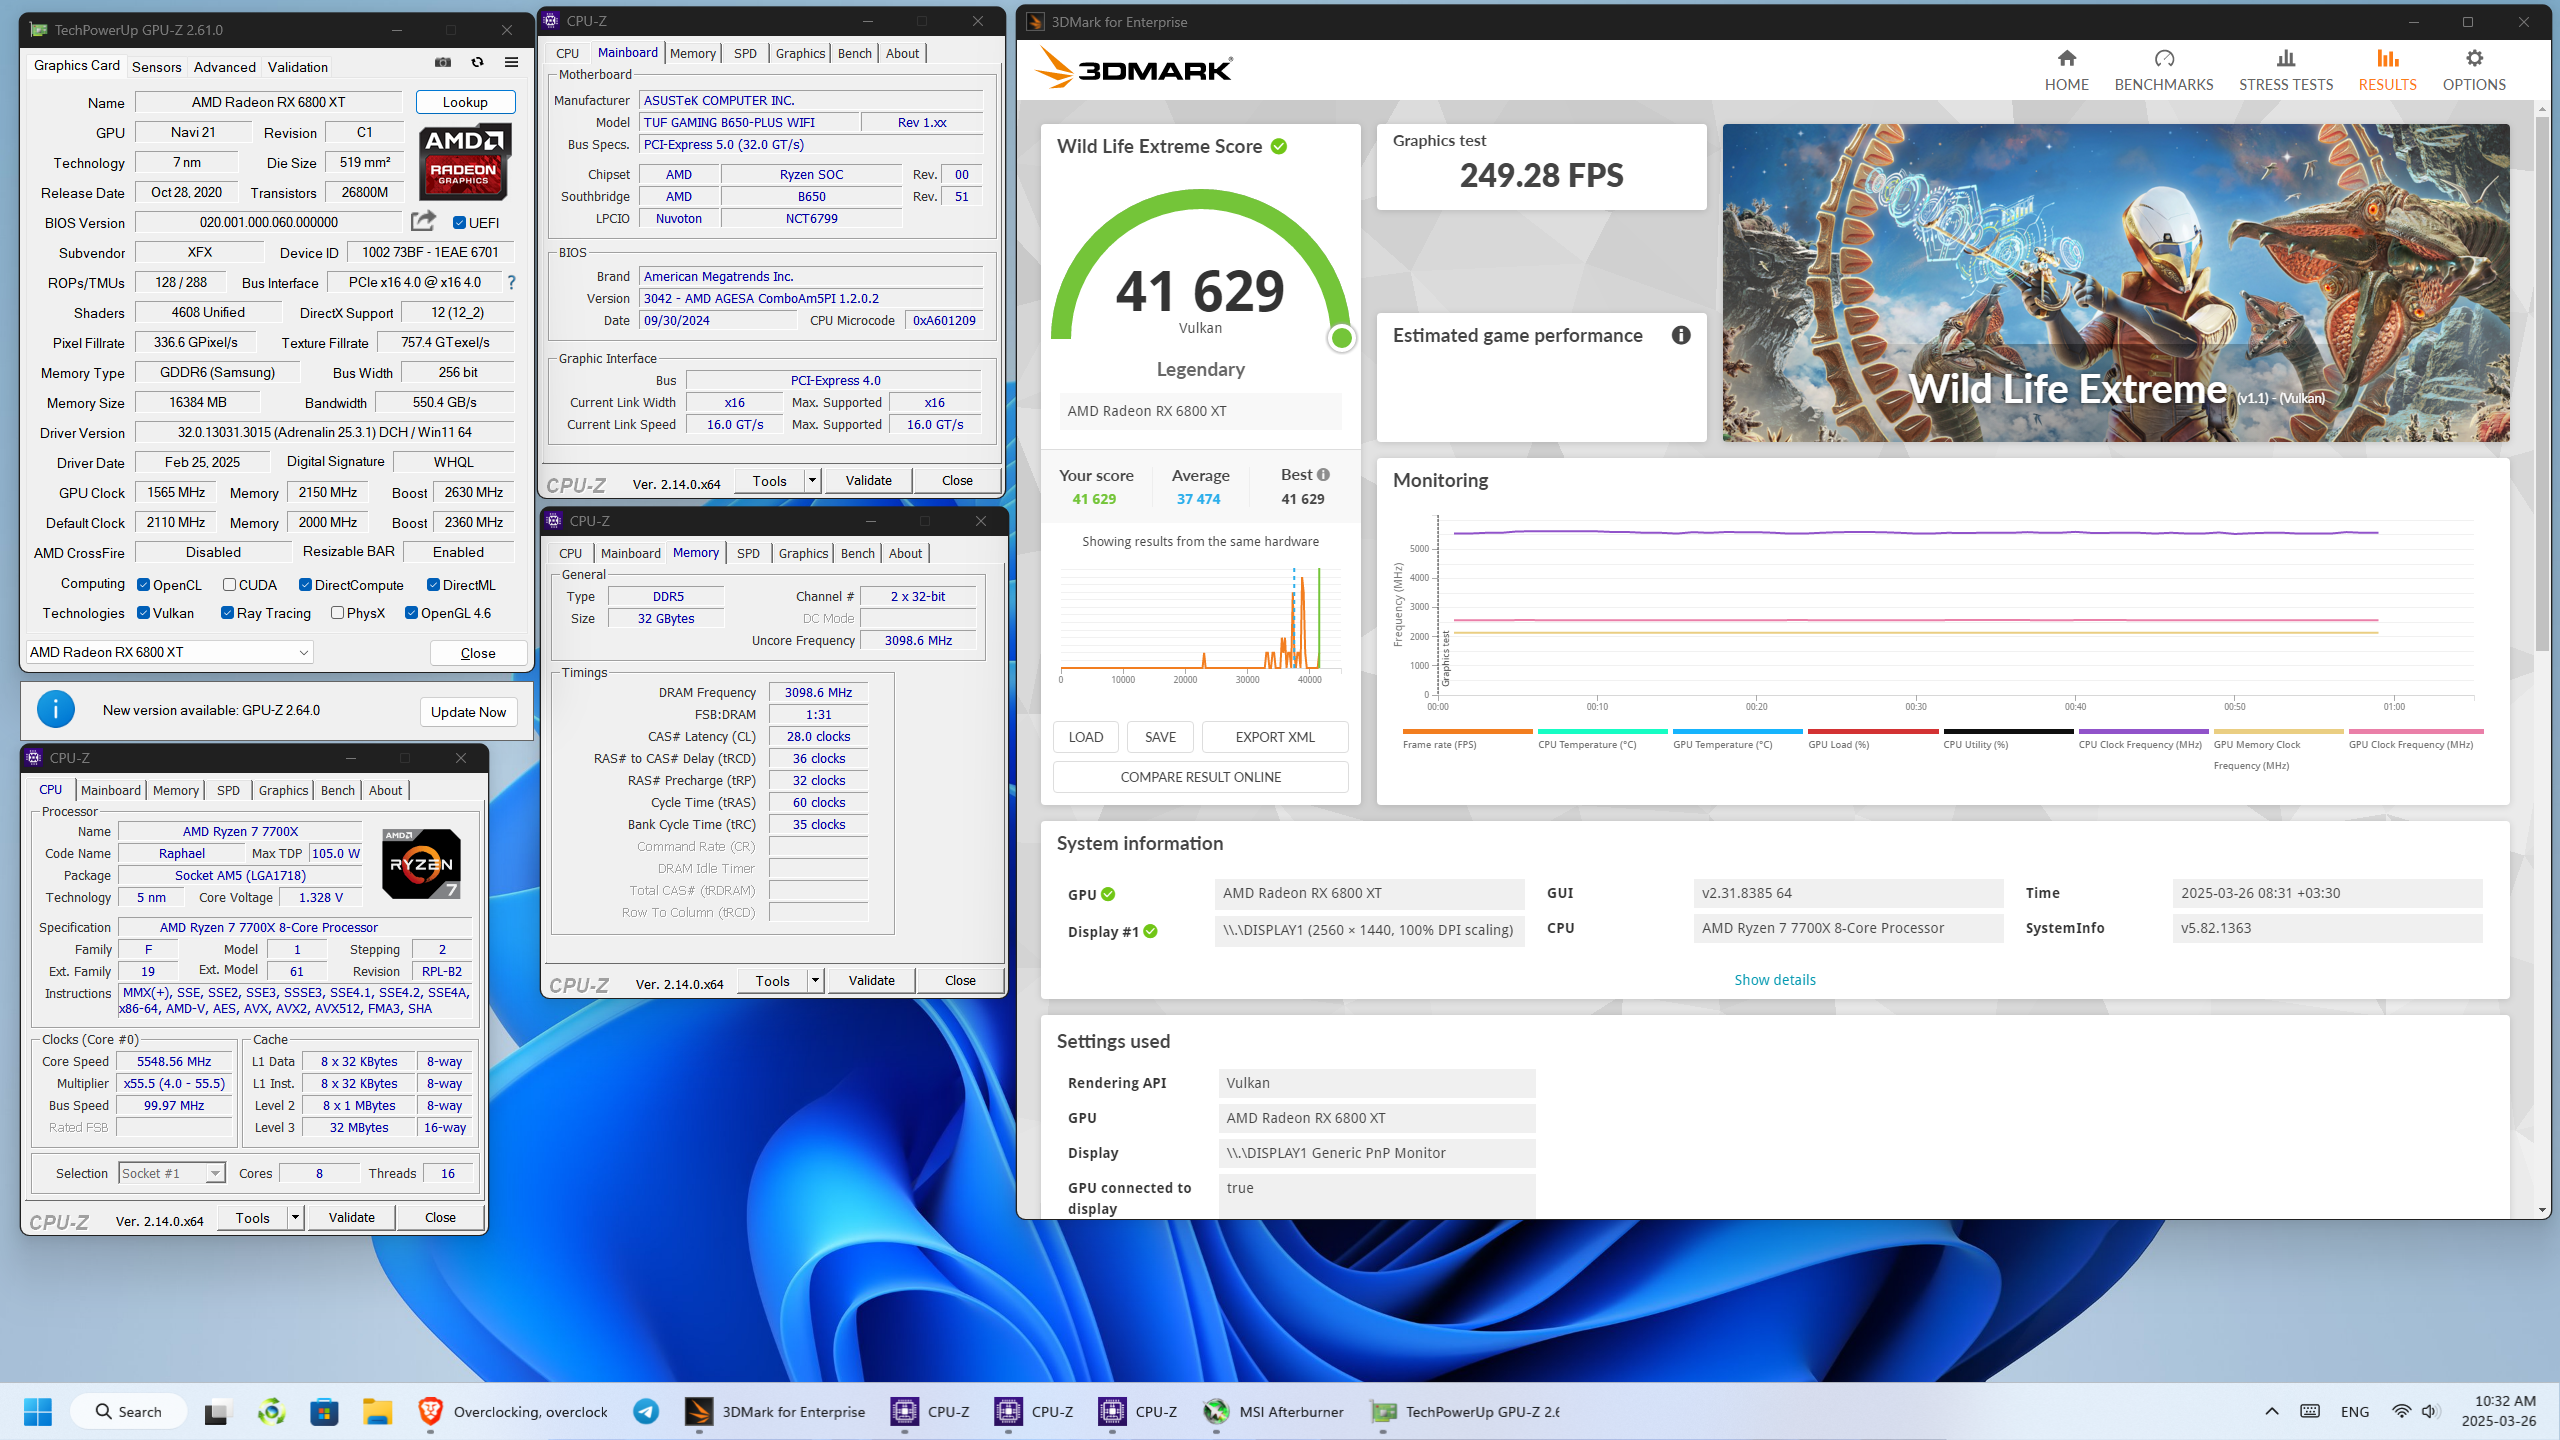This screenshot has width=2560, height=1440.
Task: Open Telegram from the taskbar
Action: (646, 1412)
